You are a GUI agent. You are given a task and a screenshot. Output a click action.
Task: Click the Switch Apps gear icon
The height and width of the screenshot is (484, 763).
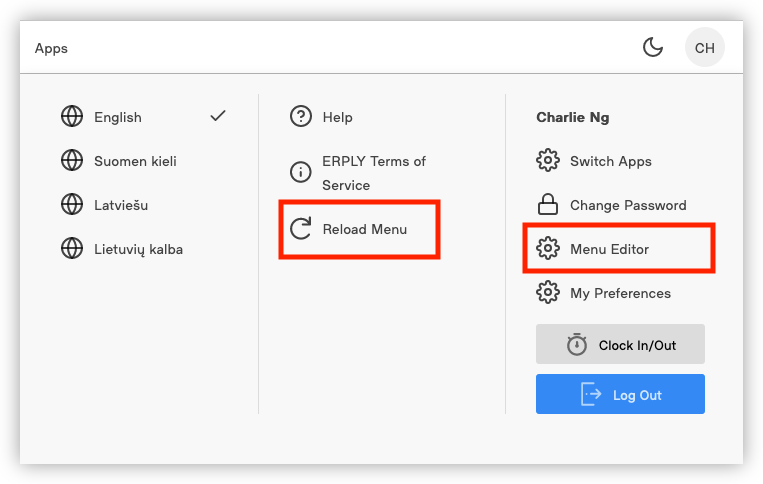coord(548,161)
